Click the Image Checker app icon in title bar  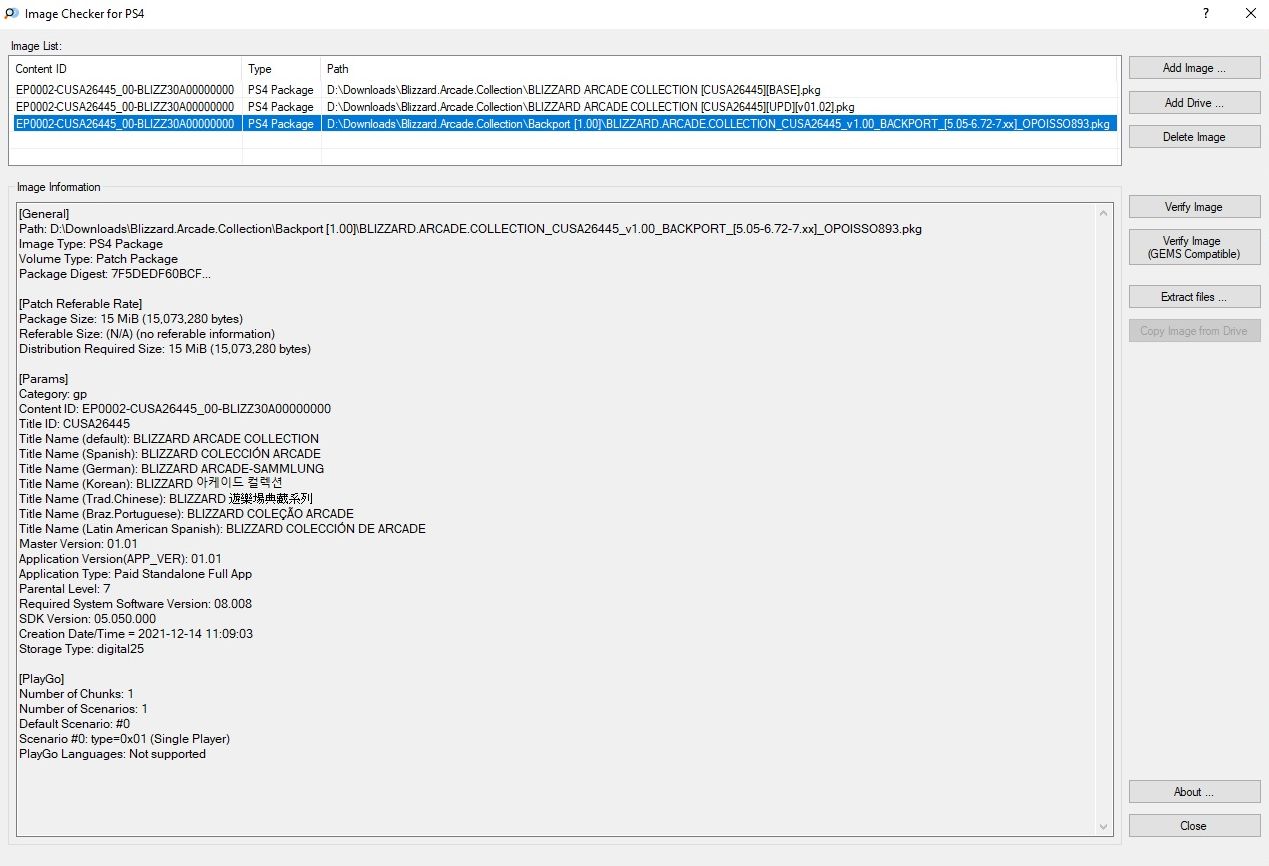(12, 14)
